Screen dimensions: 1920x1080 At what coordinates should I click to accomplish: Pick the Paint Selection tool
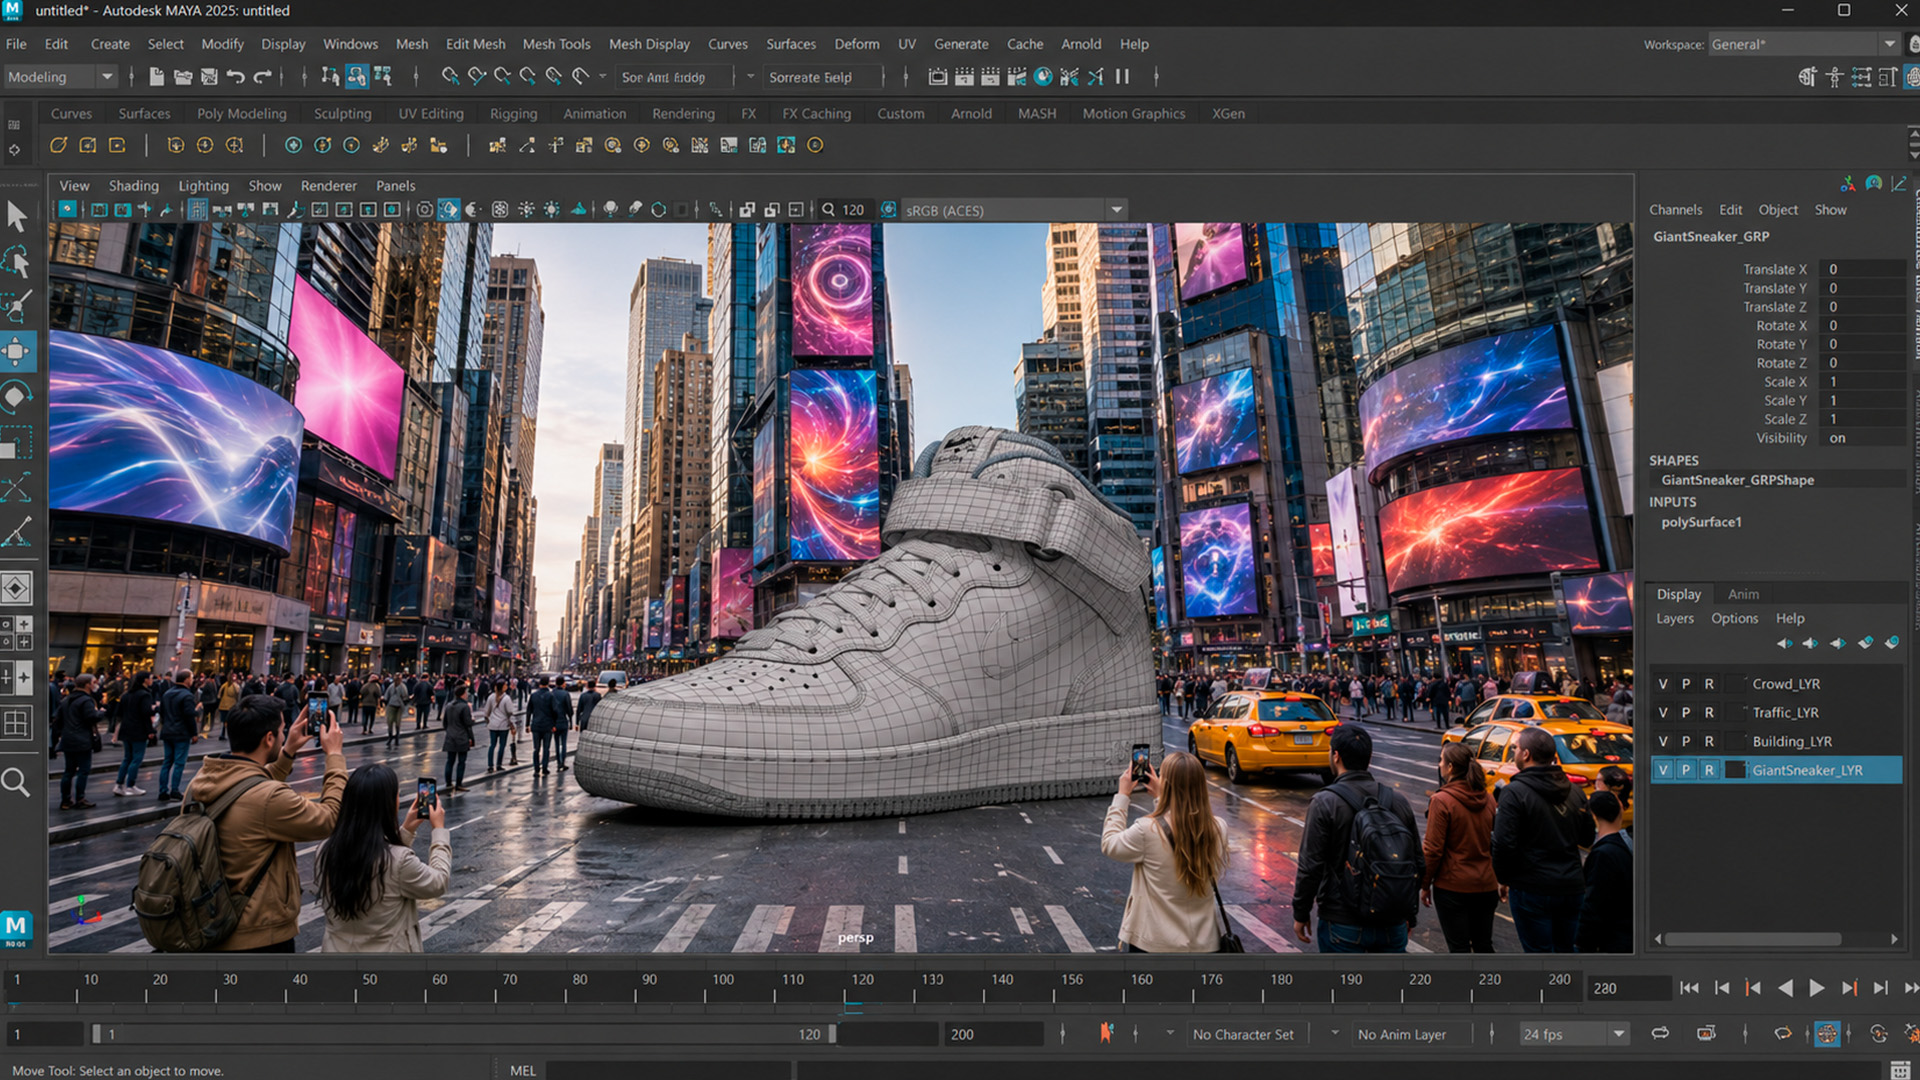pyautogui.click(x=17, y=307)
